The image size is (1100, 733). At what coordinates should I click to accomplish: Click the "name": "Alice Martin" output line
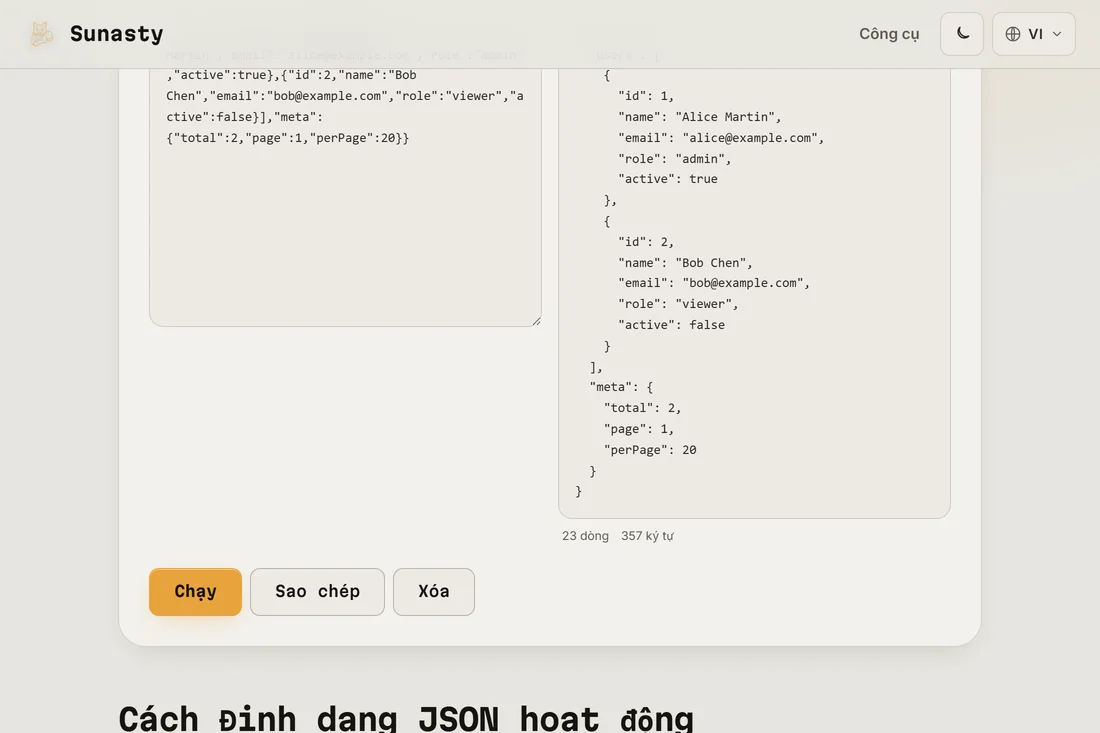click(x=699, y=117)
